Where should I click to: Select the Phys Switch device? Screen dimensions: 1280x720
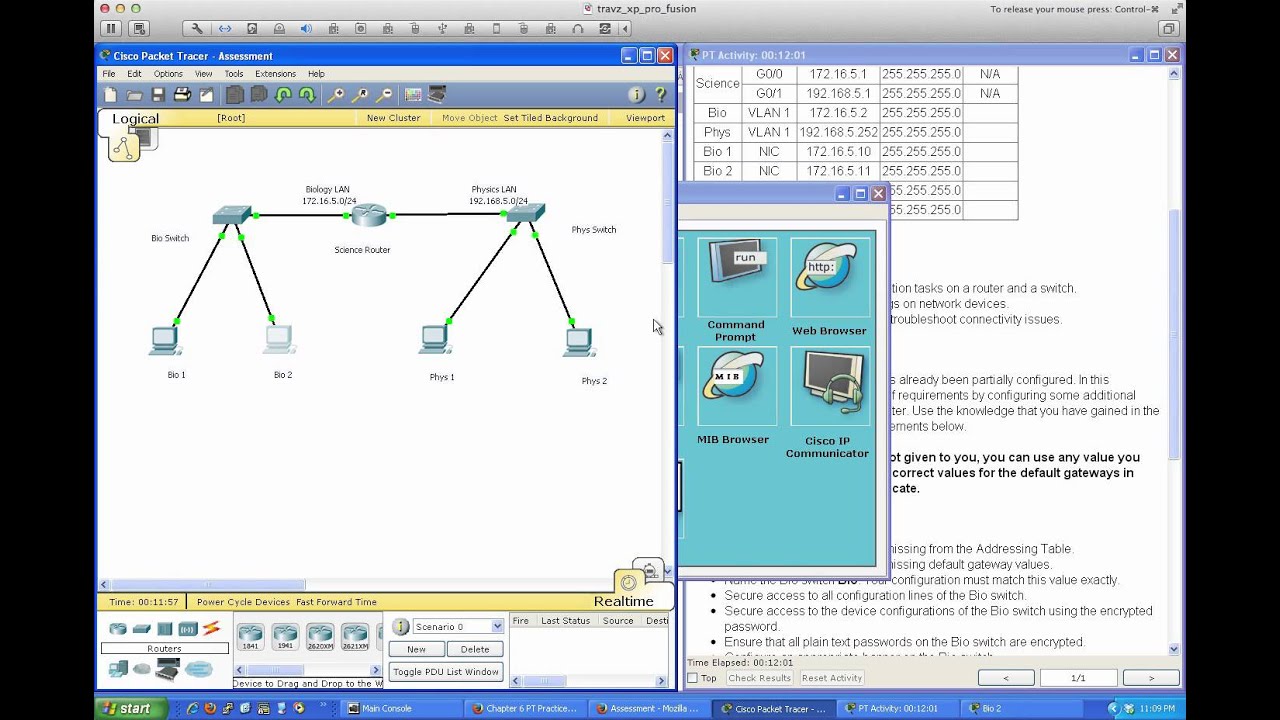click(x=526, y=212)
